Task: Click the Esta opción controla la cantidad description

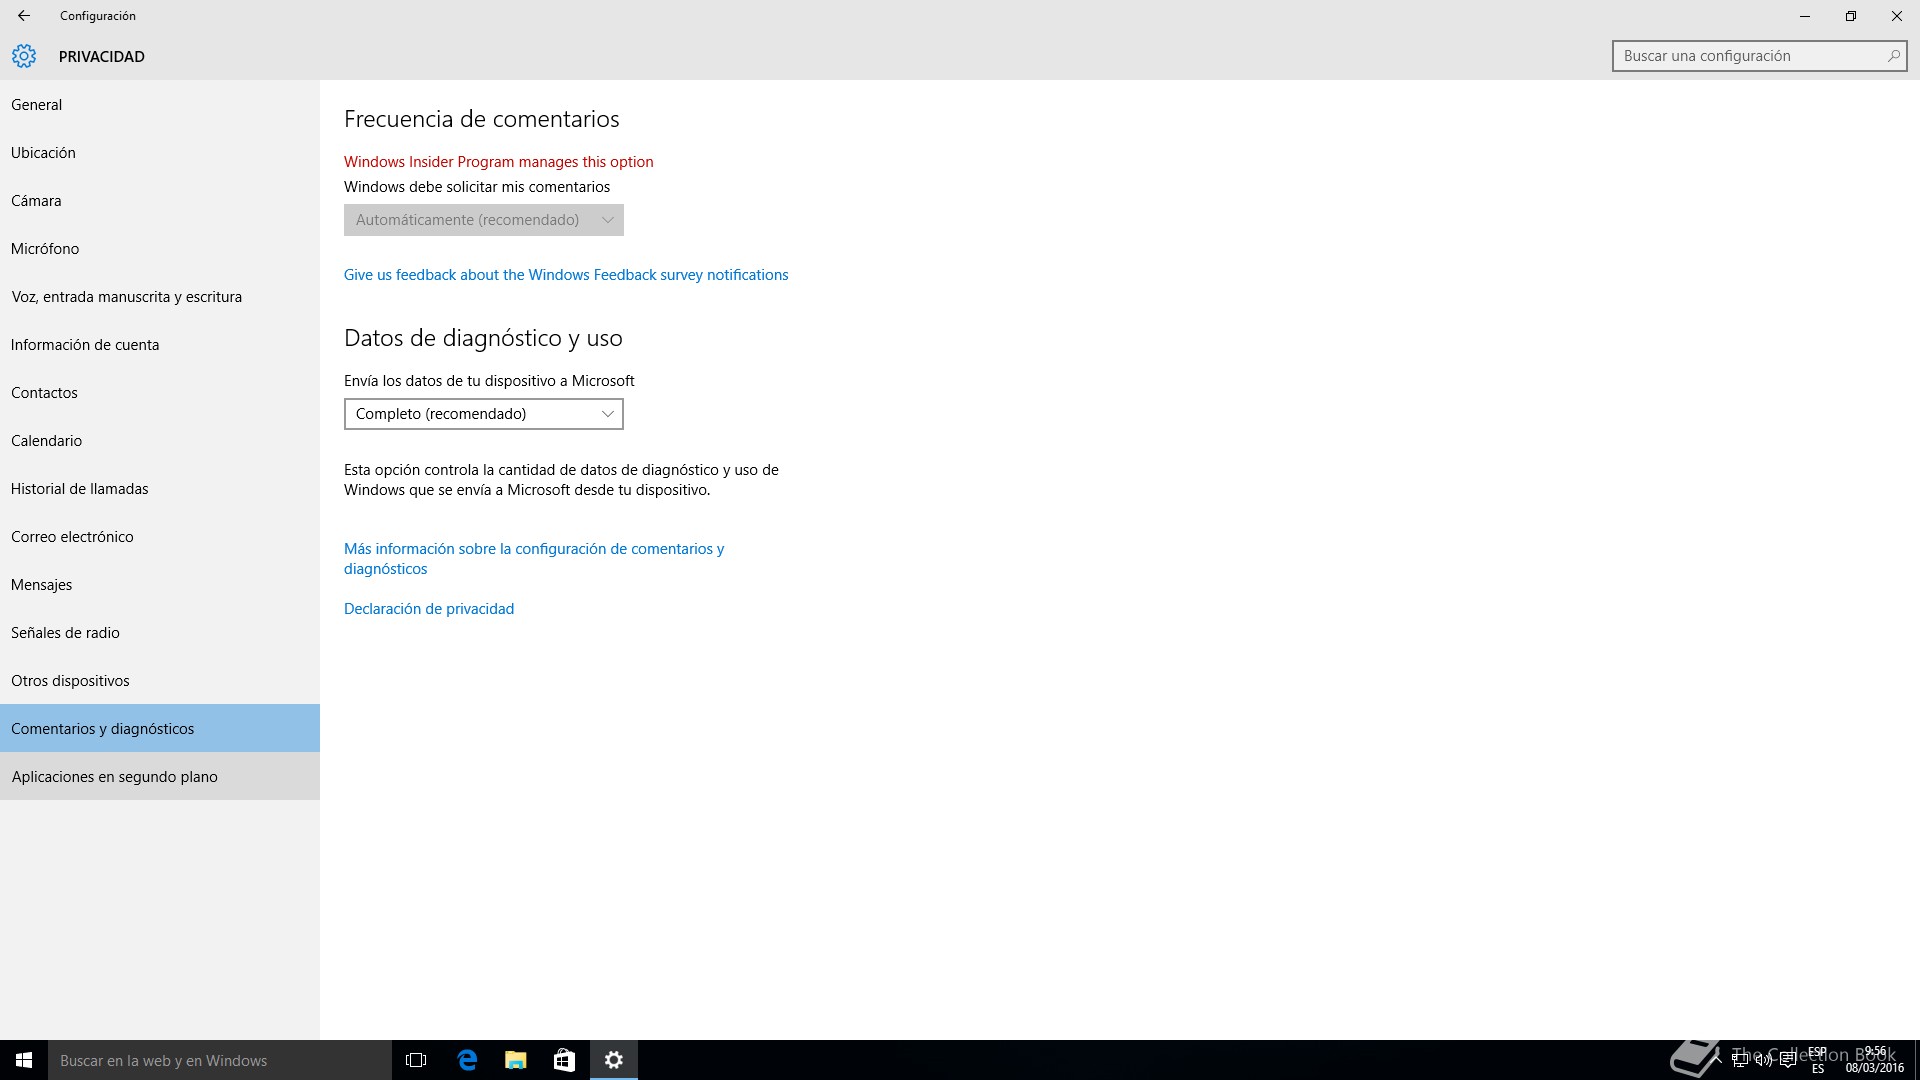Action: [561, 480]
